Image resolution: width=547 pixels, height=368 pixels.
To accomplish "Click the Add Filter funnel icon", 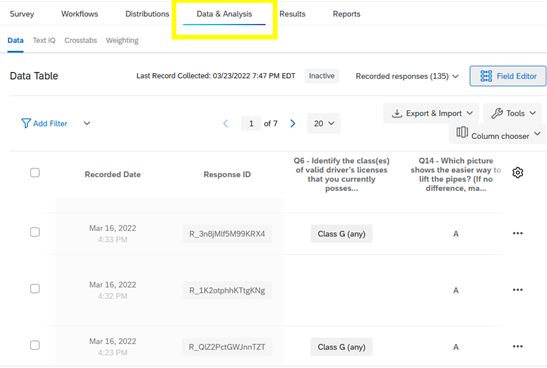I will [x=26, y=123].
